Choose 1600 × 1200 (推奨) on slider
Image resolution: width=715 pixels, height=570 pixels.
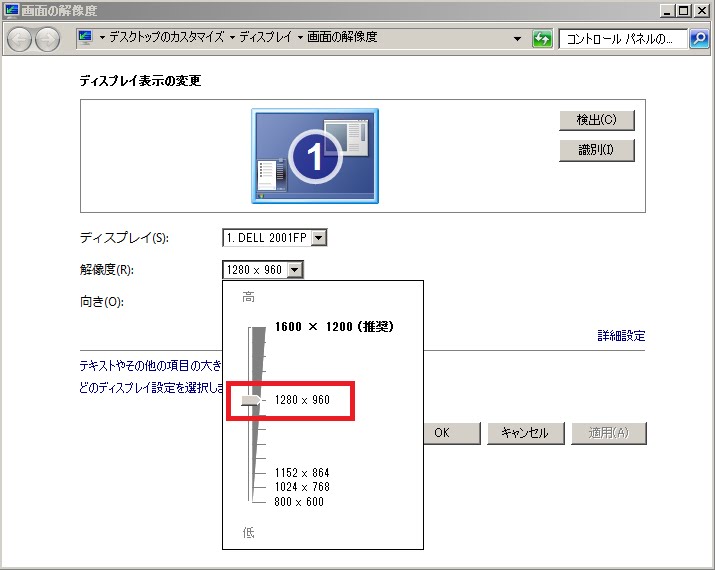click(334, 326)
